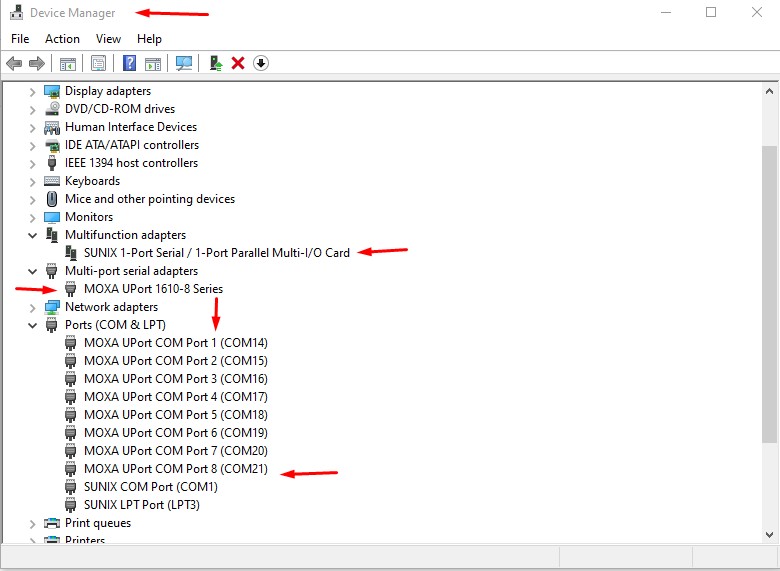
Task: Select Mice and other pointing devices label
Action: (x=150, y=199)
